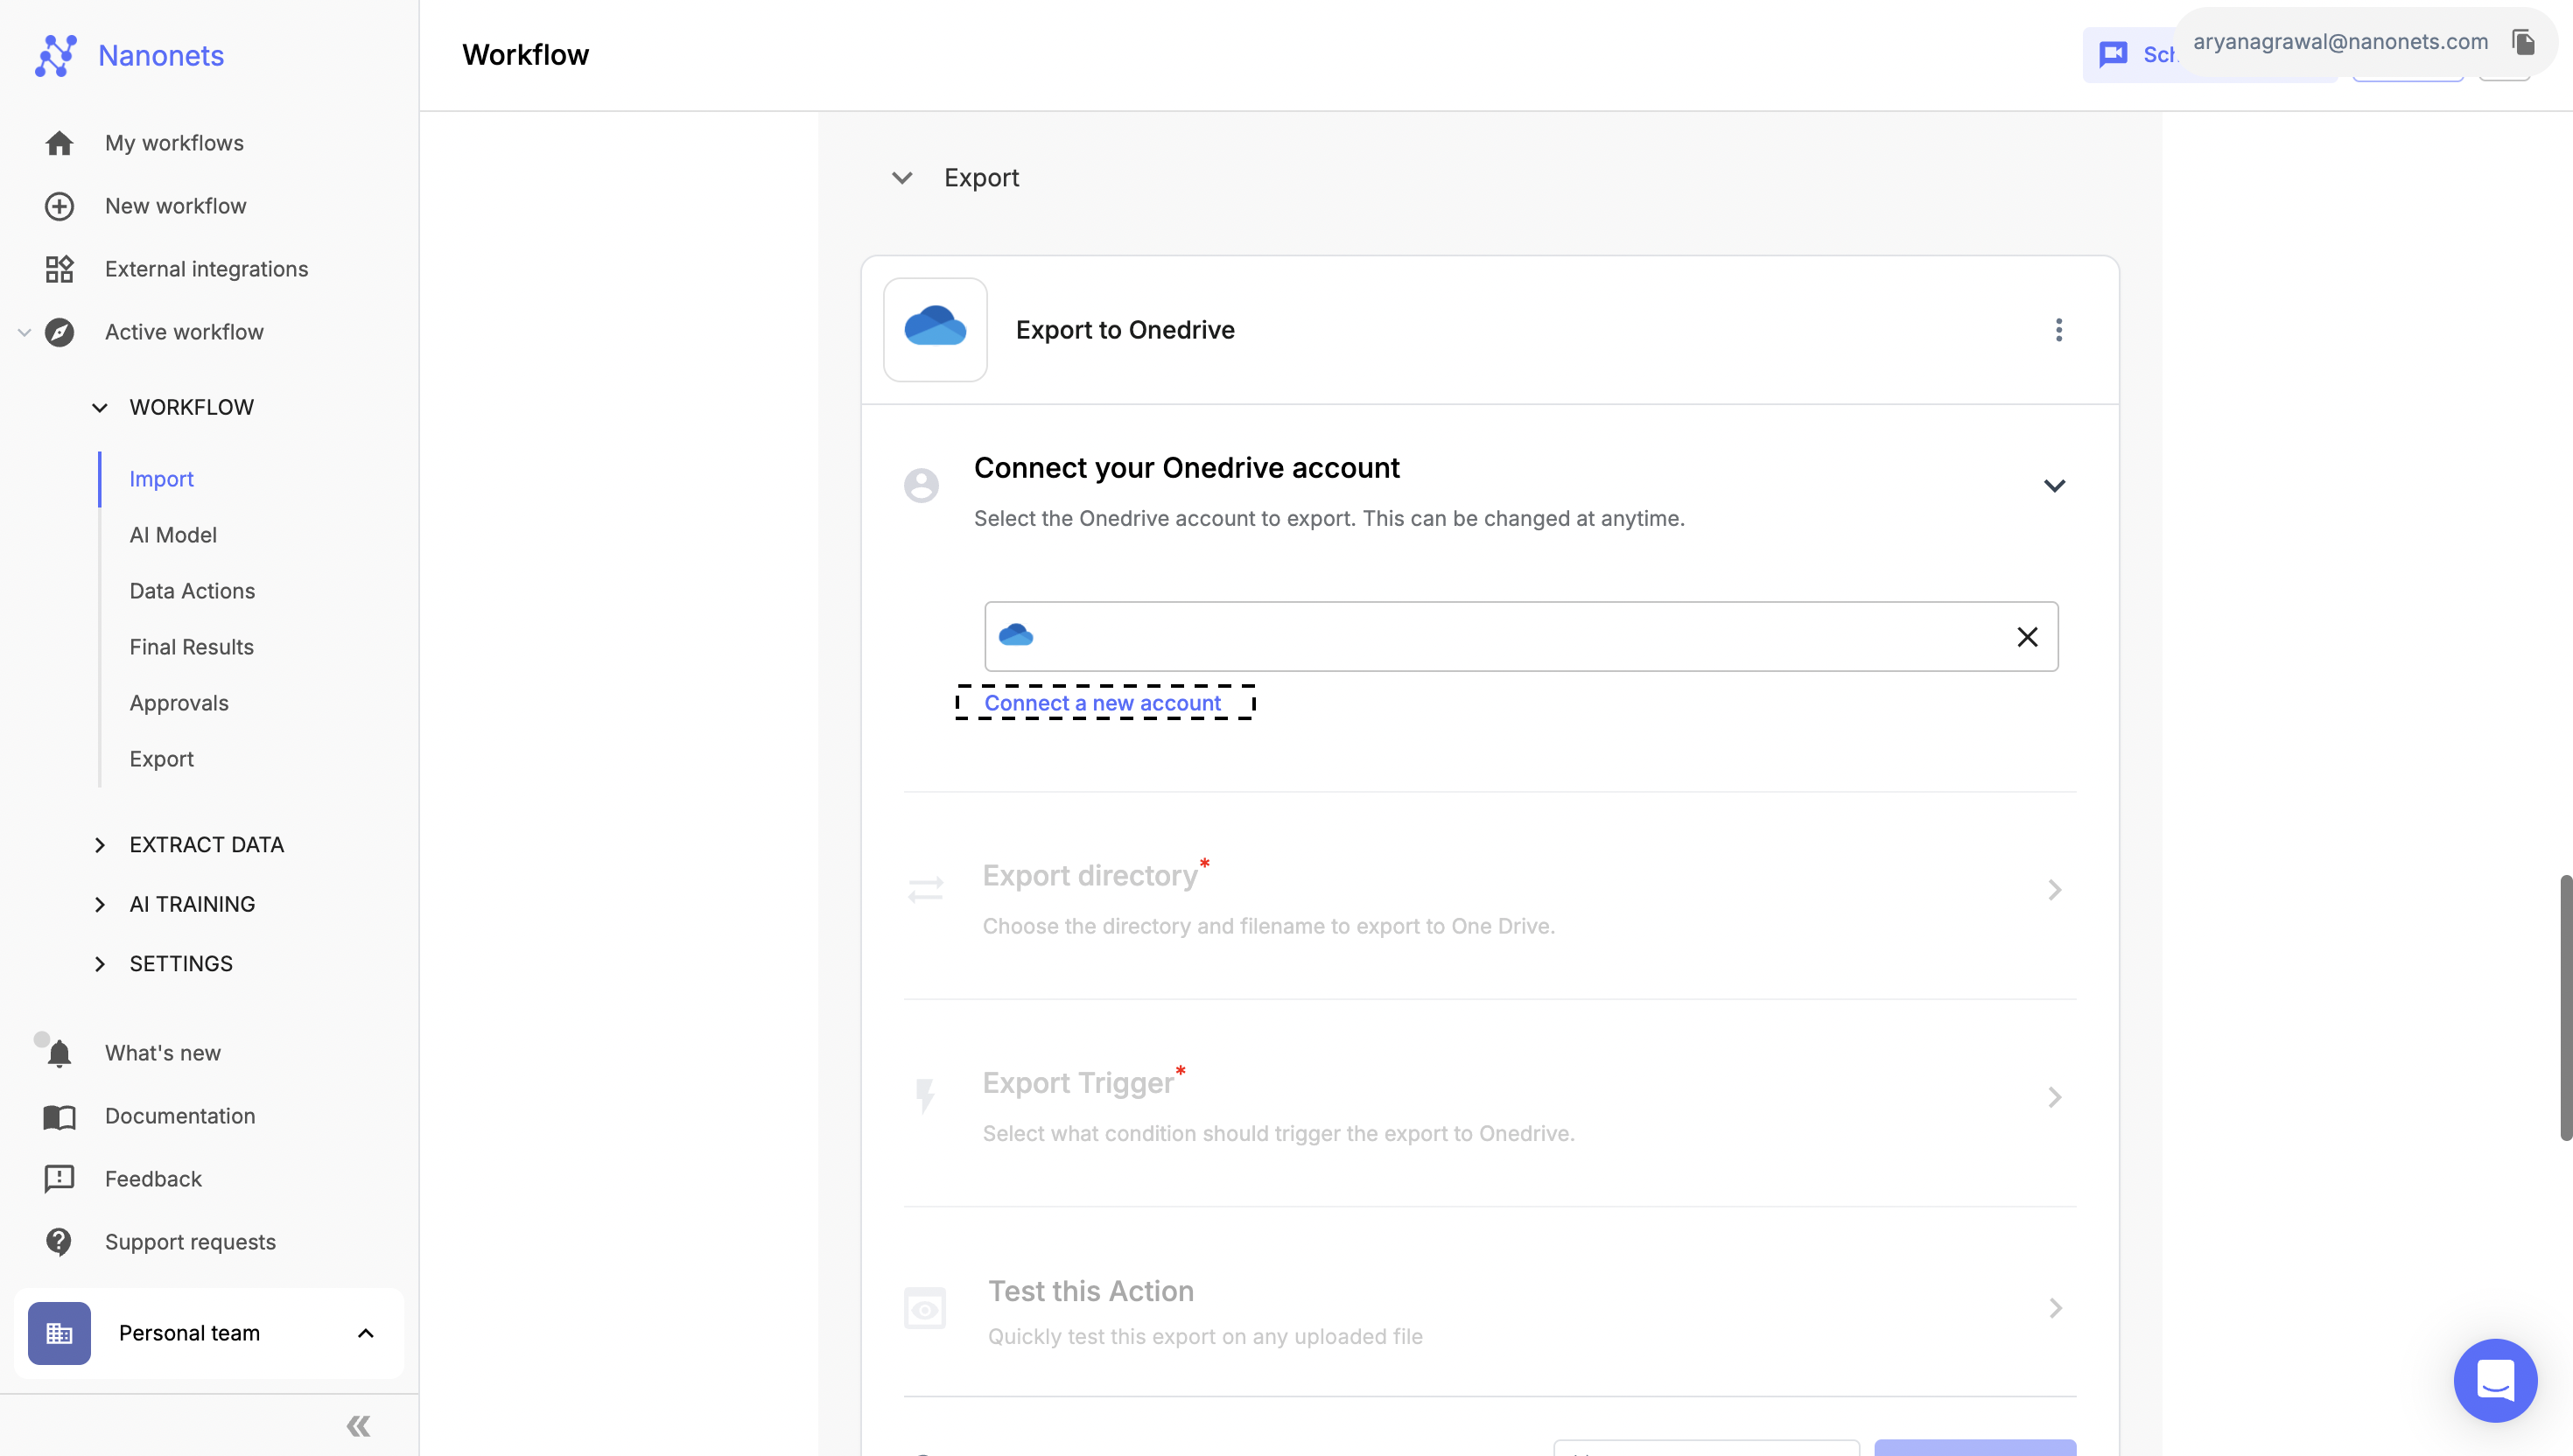
Task: Click Connect a new account link
Action: 1103,703
